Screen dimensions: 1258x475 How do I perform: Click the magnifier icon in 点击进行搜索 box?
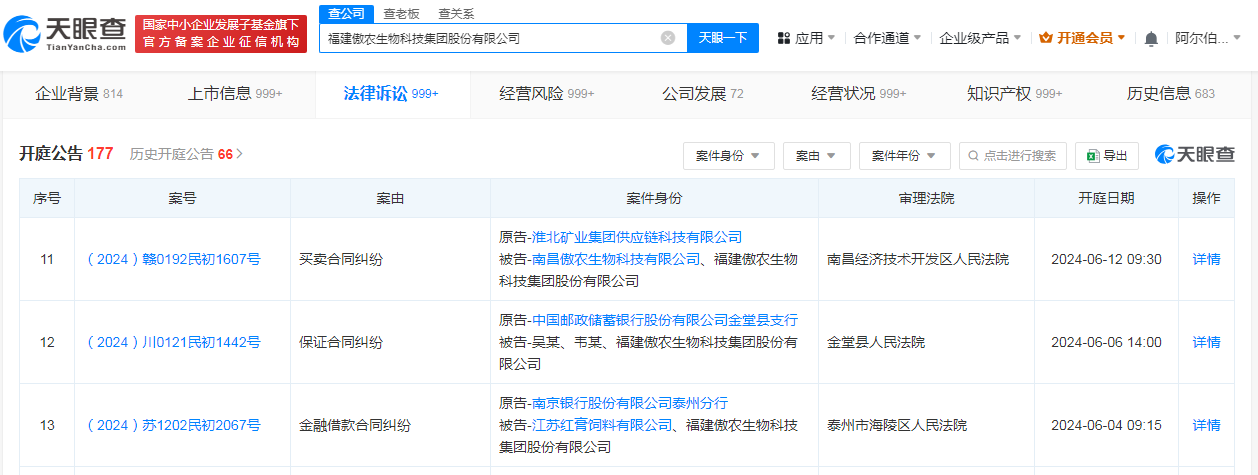coord(975,156)
